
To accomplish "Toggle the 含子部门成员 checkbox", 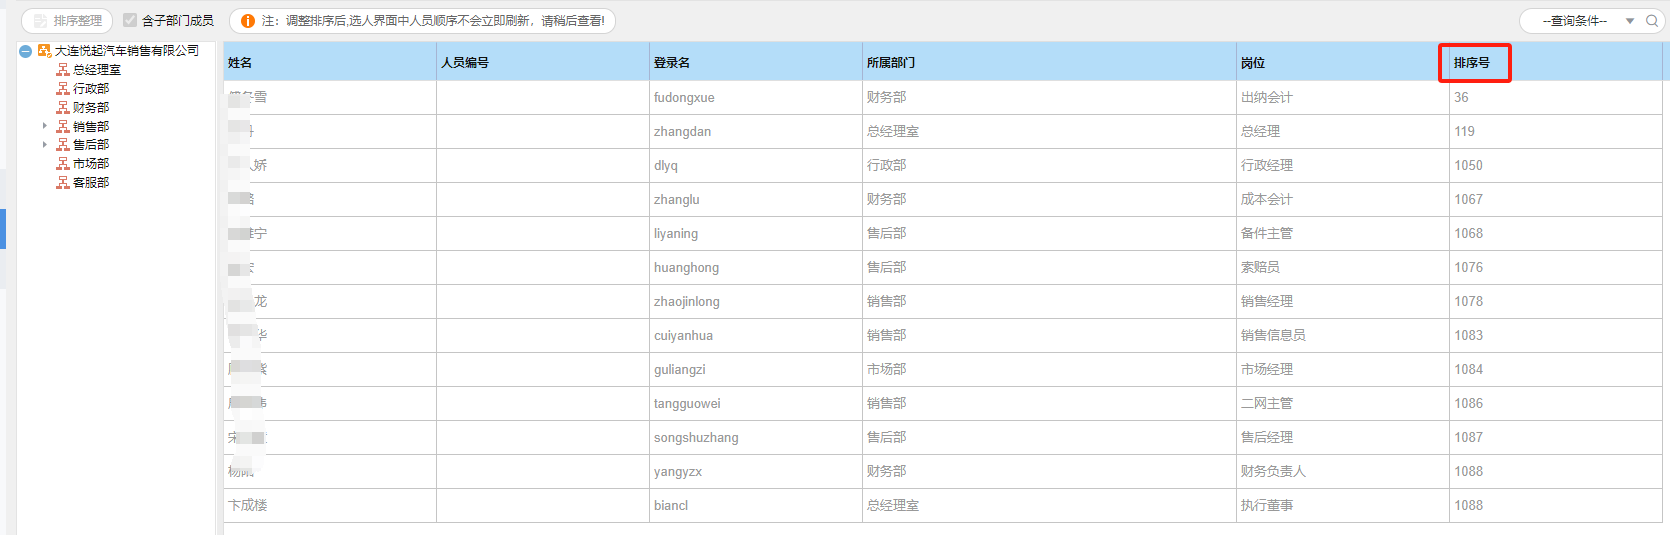I will pos(130,21).
